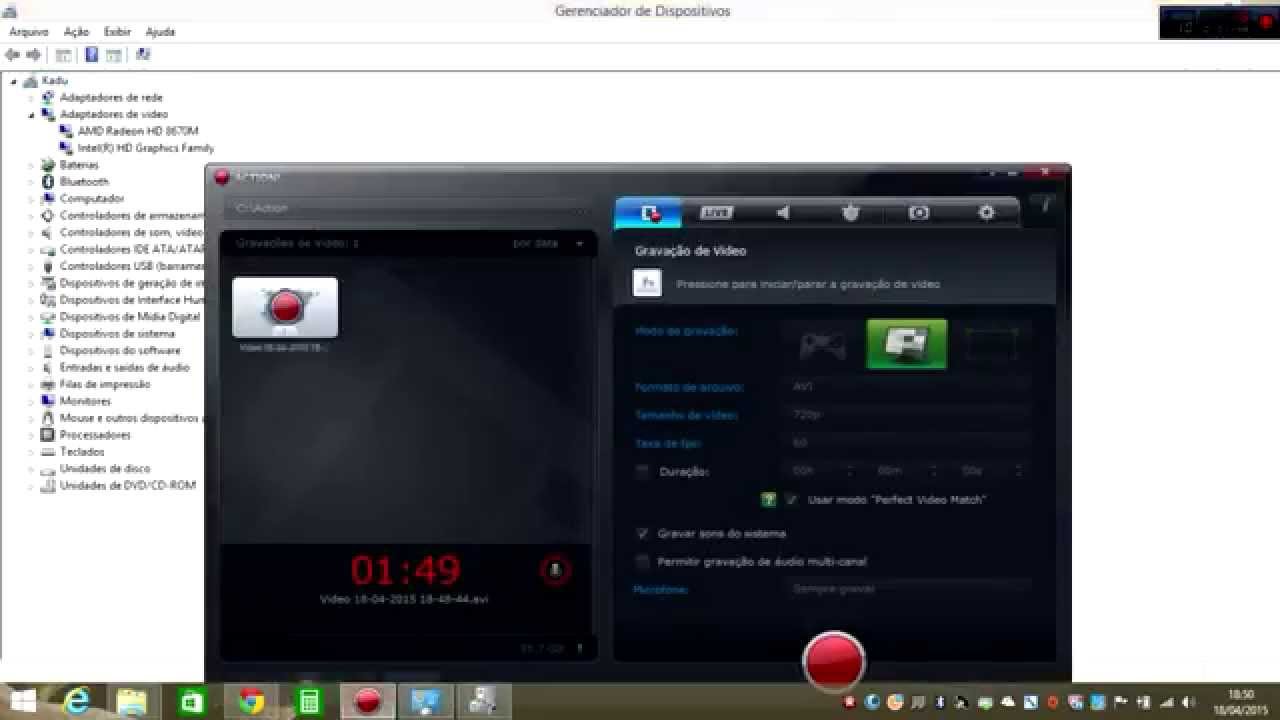Toggle the Duração checkbox
Viewport: 1280px width, 720px height.
[x=642, y=471]
